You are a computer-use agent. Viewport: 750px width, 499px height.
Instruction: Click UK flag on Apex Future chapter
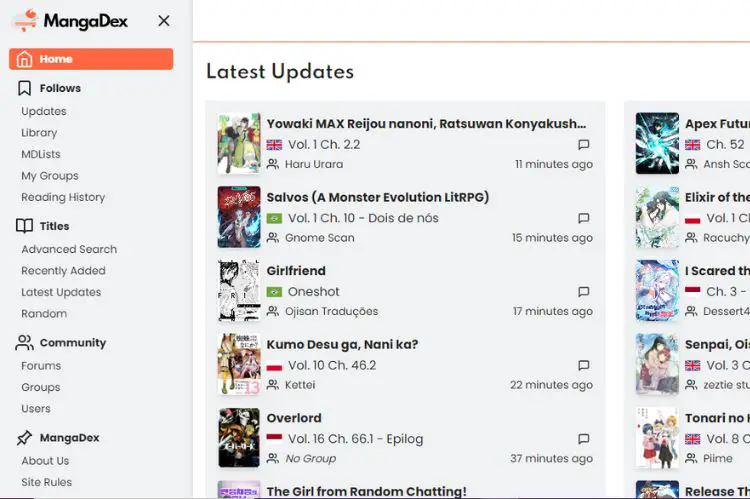click(693, 144)
